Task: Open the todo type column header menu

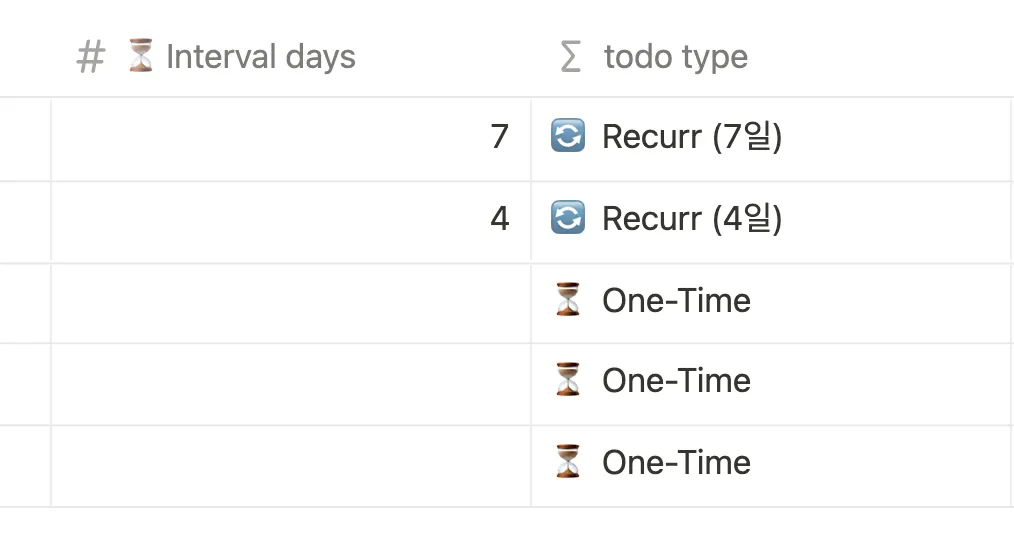Action: tap(676, 57)
